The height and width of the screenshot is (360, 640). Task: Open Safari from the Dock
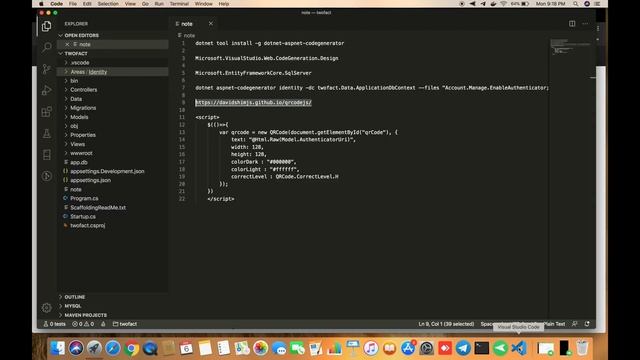113,348
